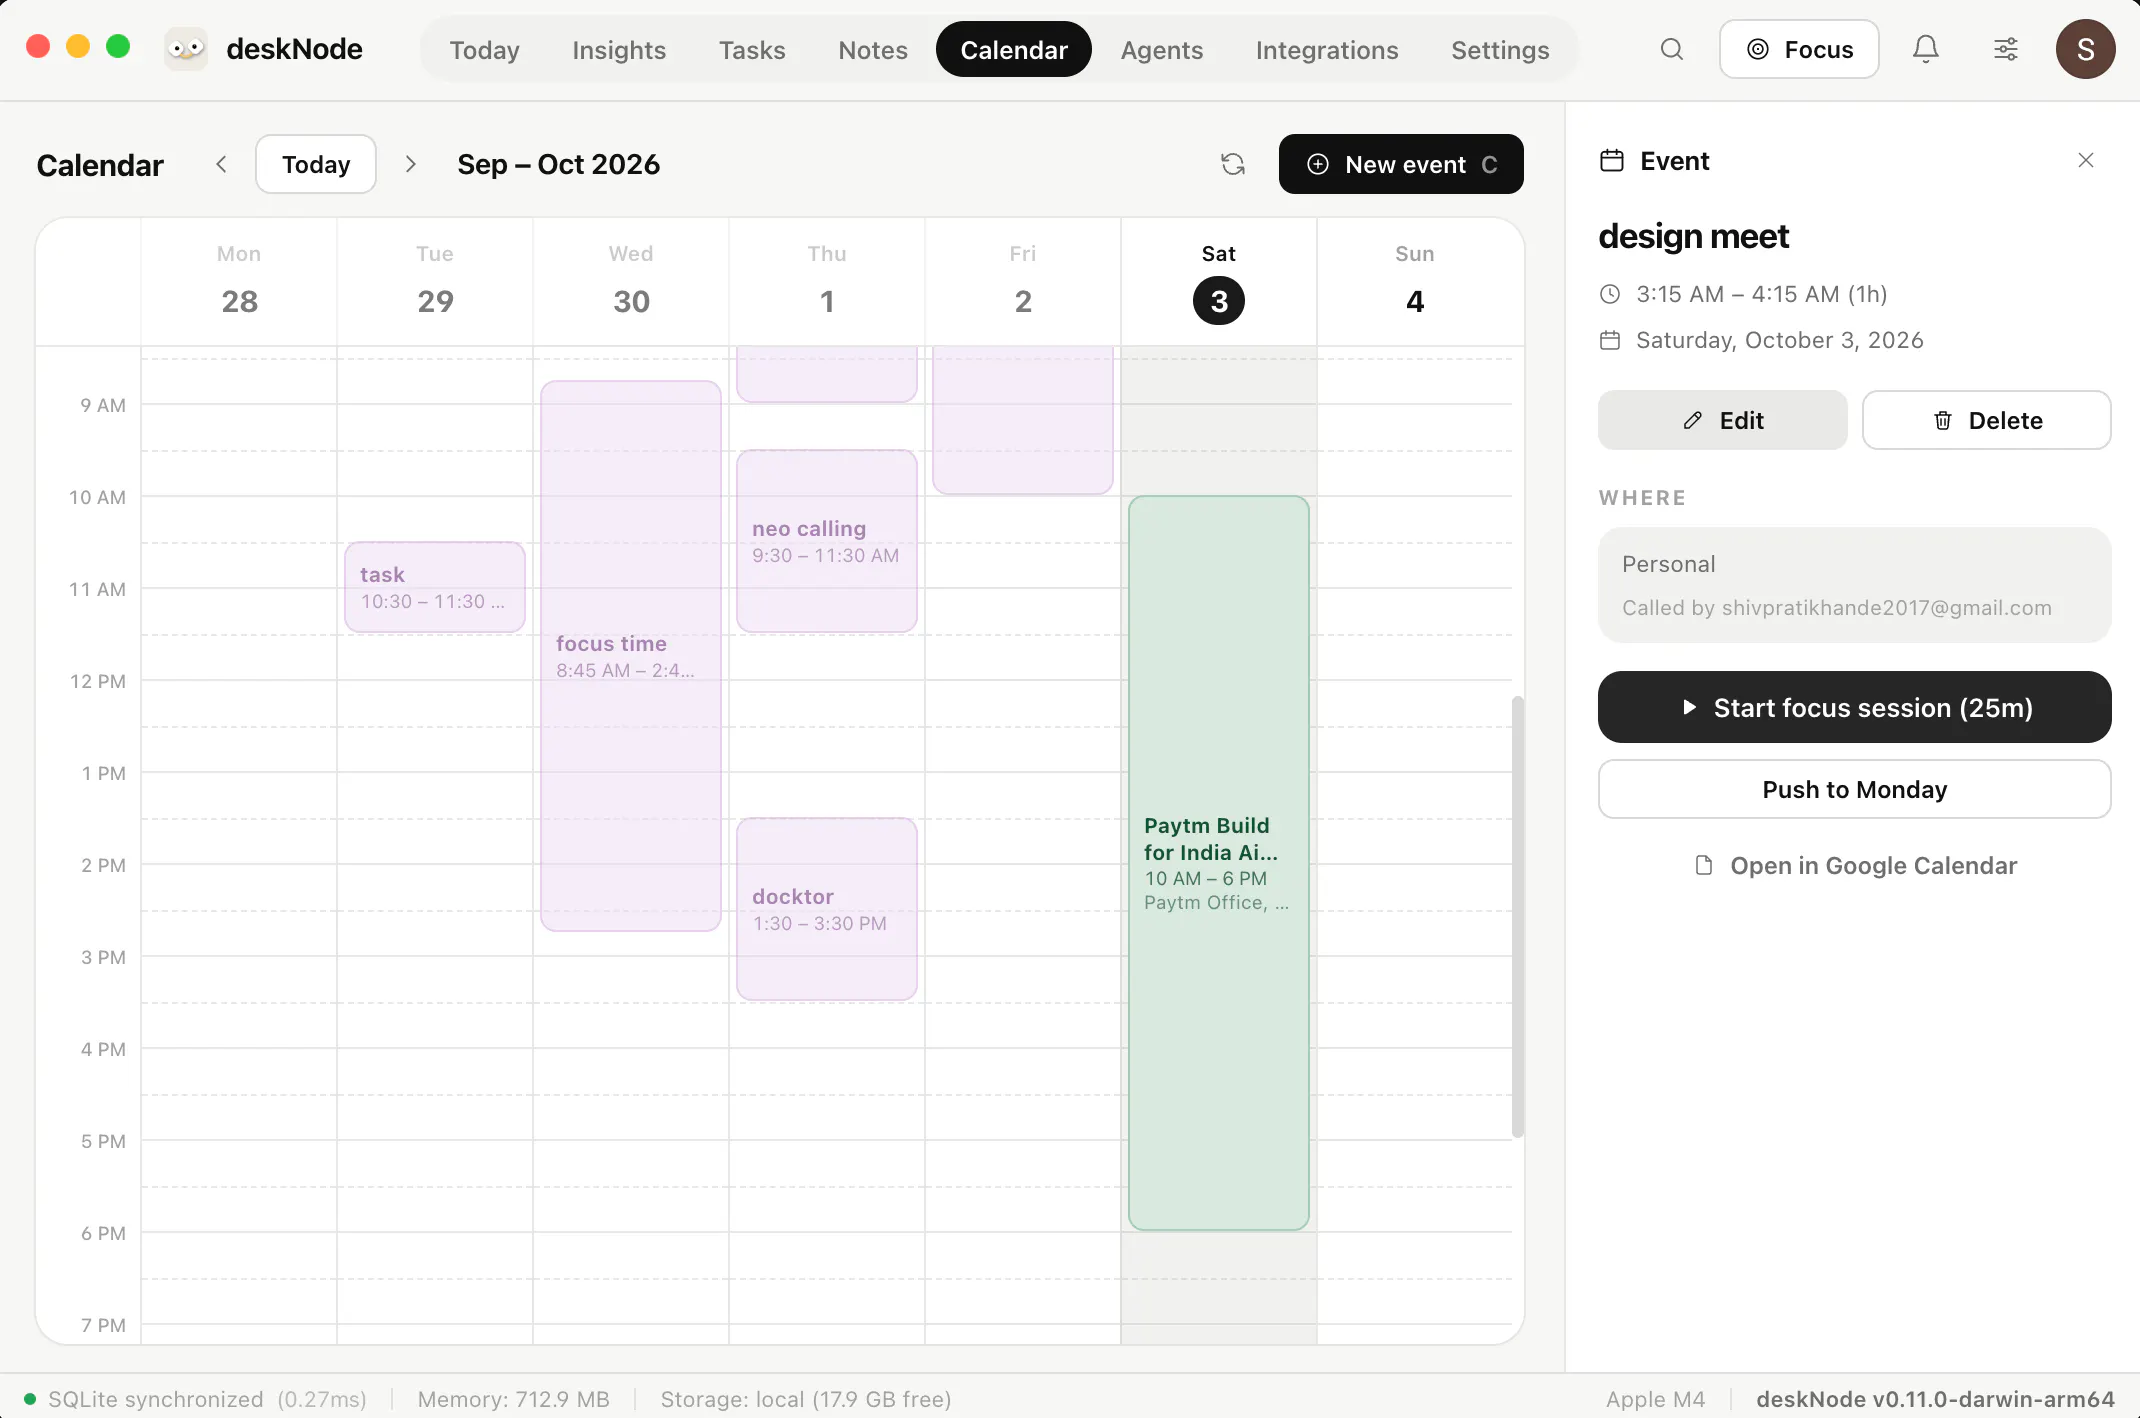Image resolution: width=2140 pixels, height=1418 pixels.
Task: Switch to the Settings tab
Action: 1500,49
